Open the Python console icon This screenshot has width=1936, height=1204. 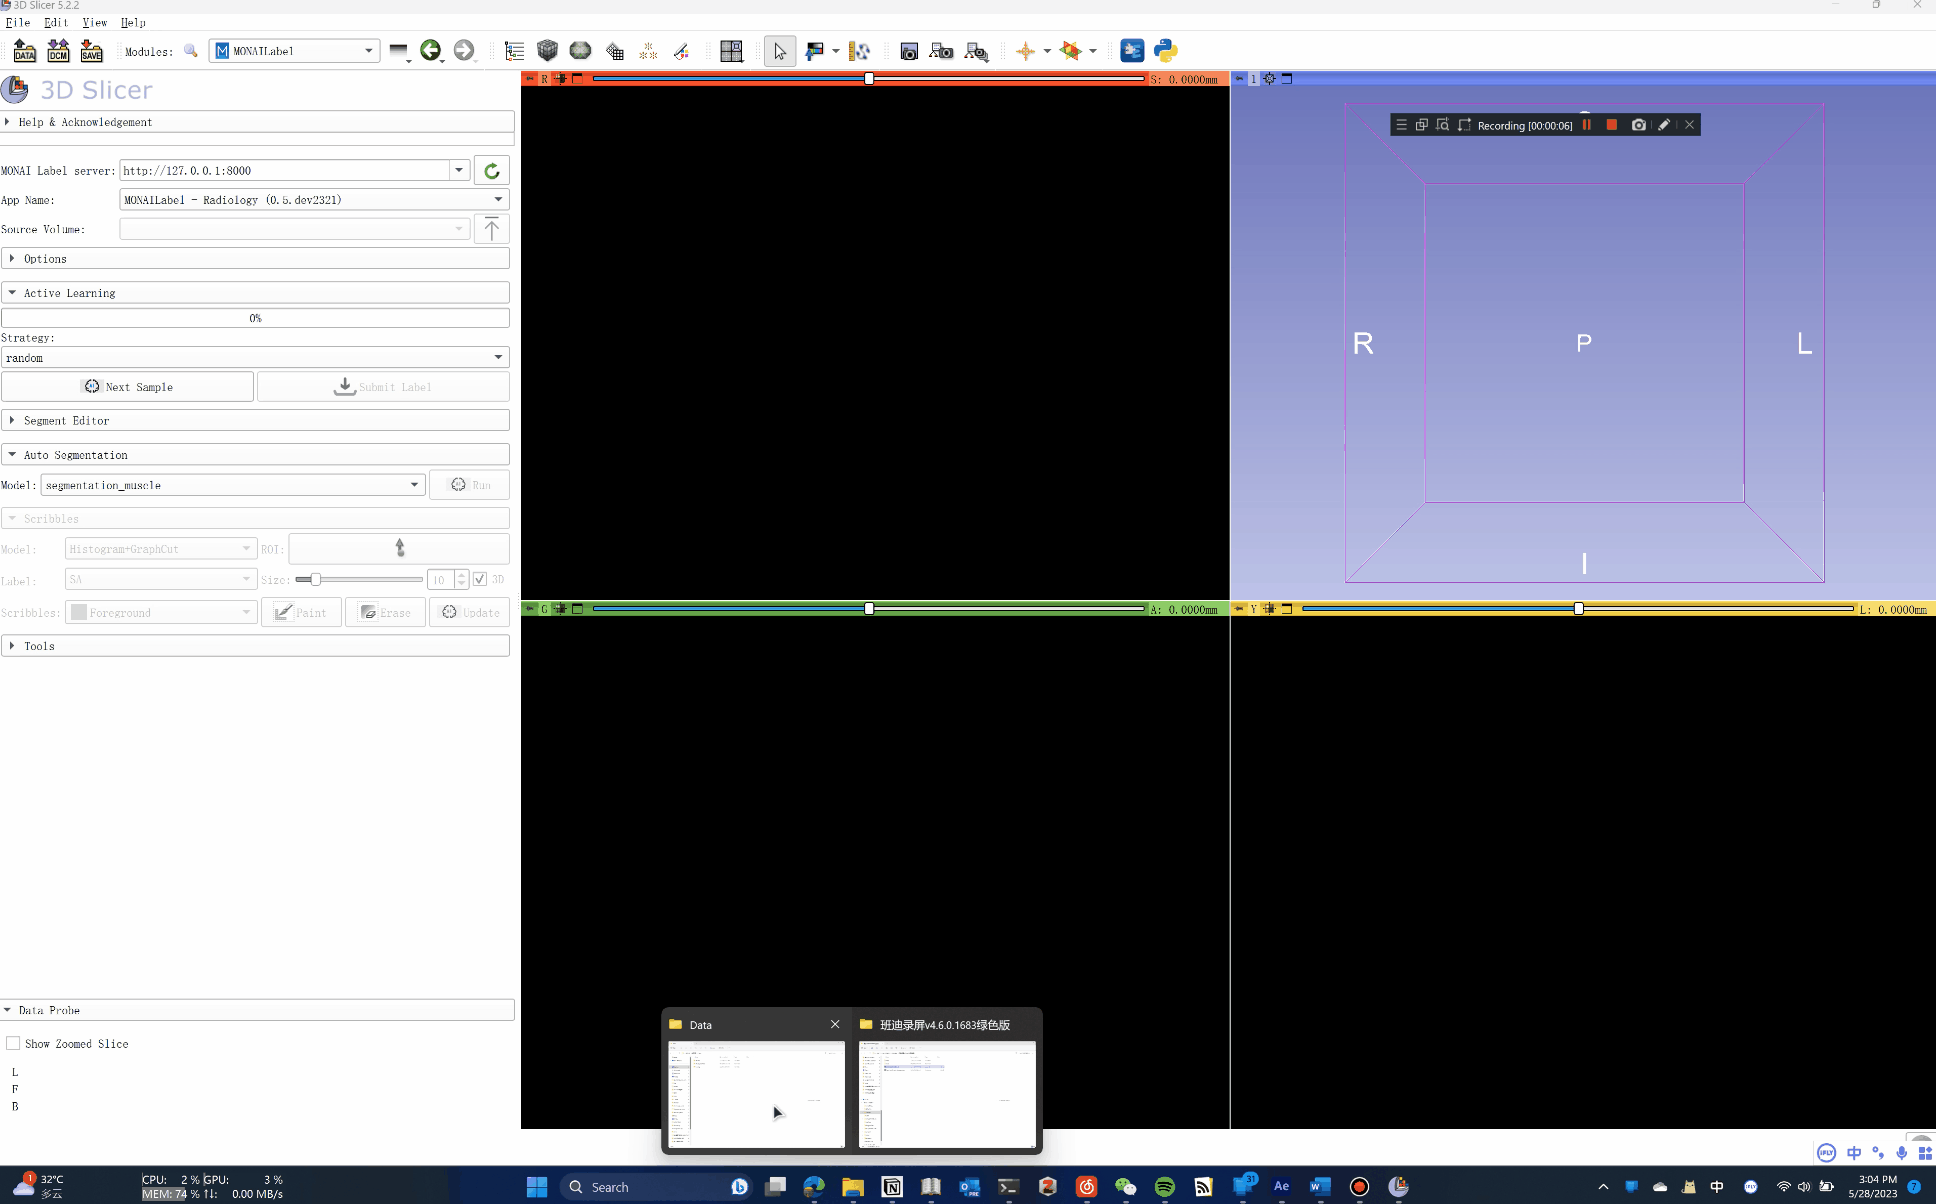coord(1165,51)
